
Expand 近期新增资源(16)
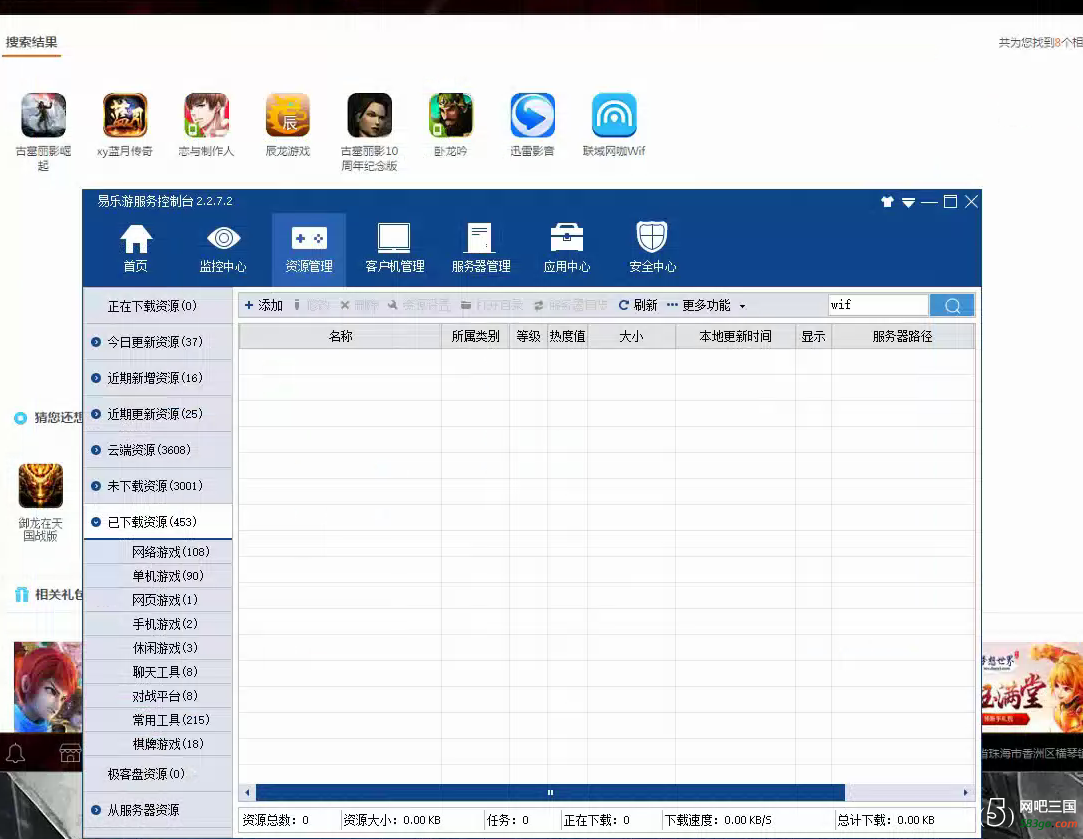pos(157,378)
